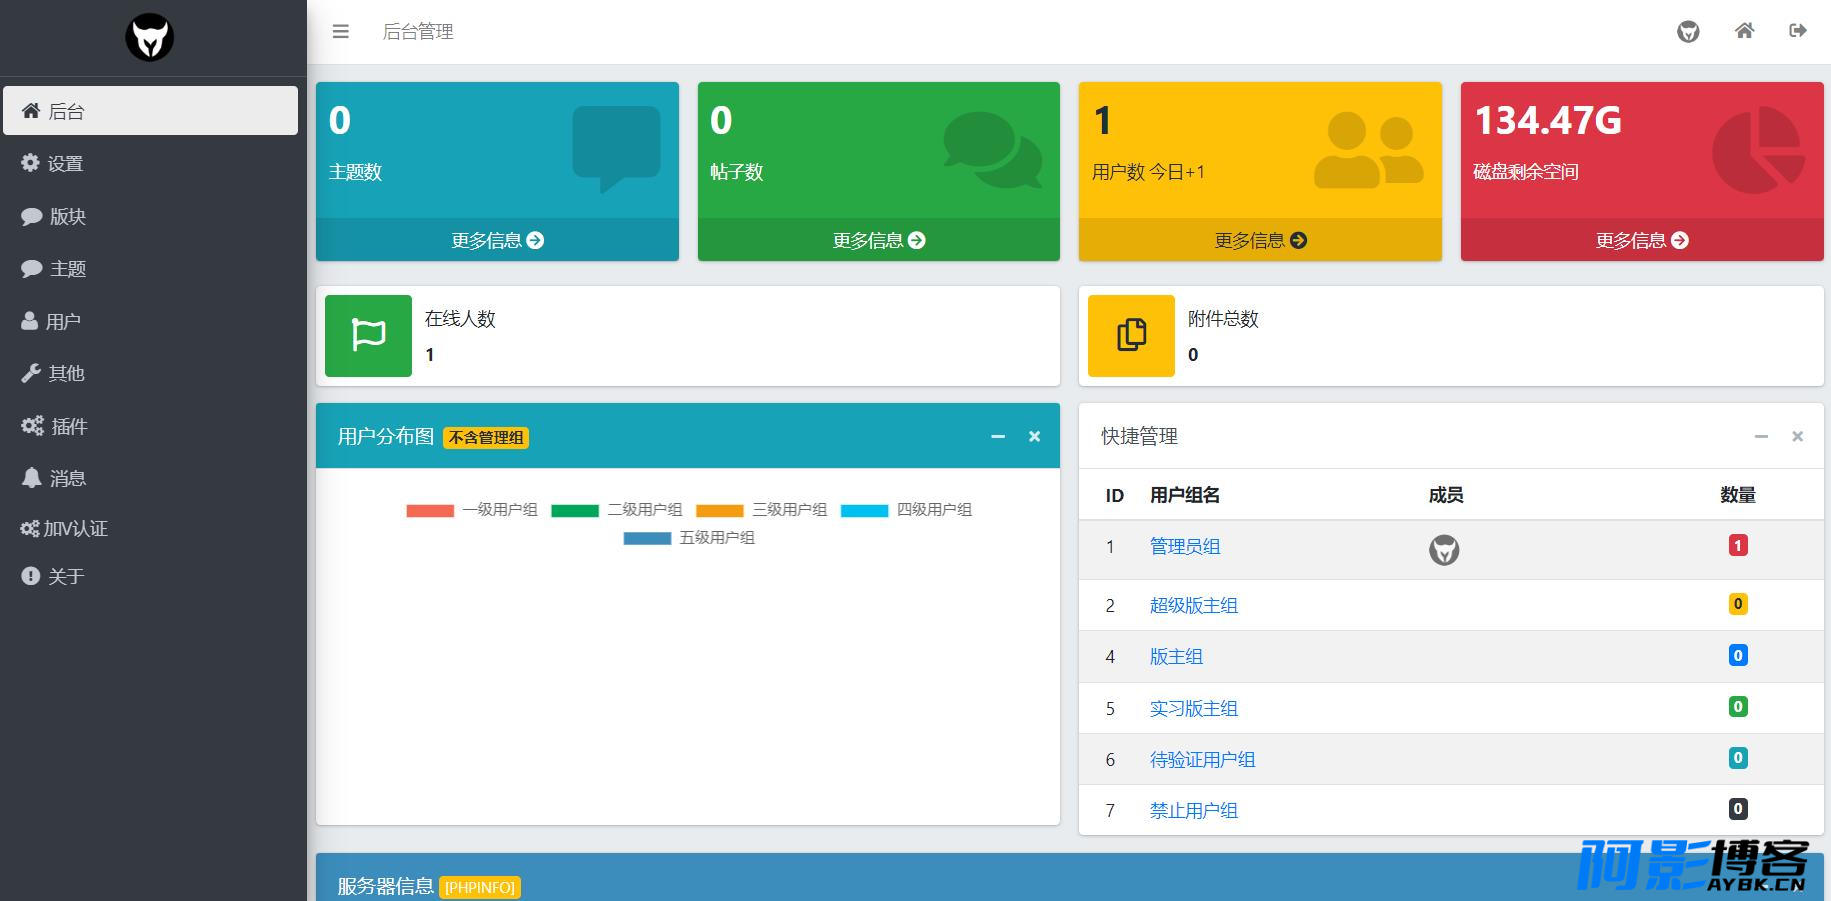Screen dimensions: 1831x901
Task: Open 实习版主组 link
Action: tap(1194, 709)
